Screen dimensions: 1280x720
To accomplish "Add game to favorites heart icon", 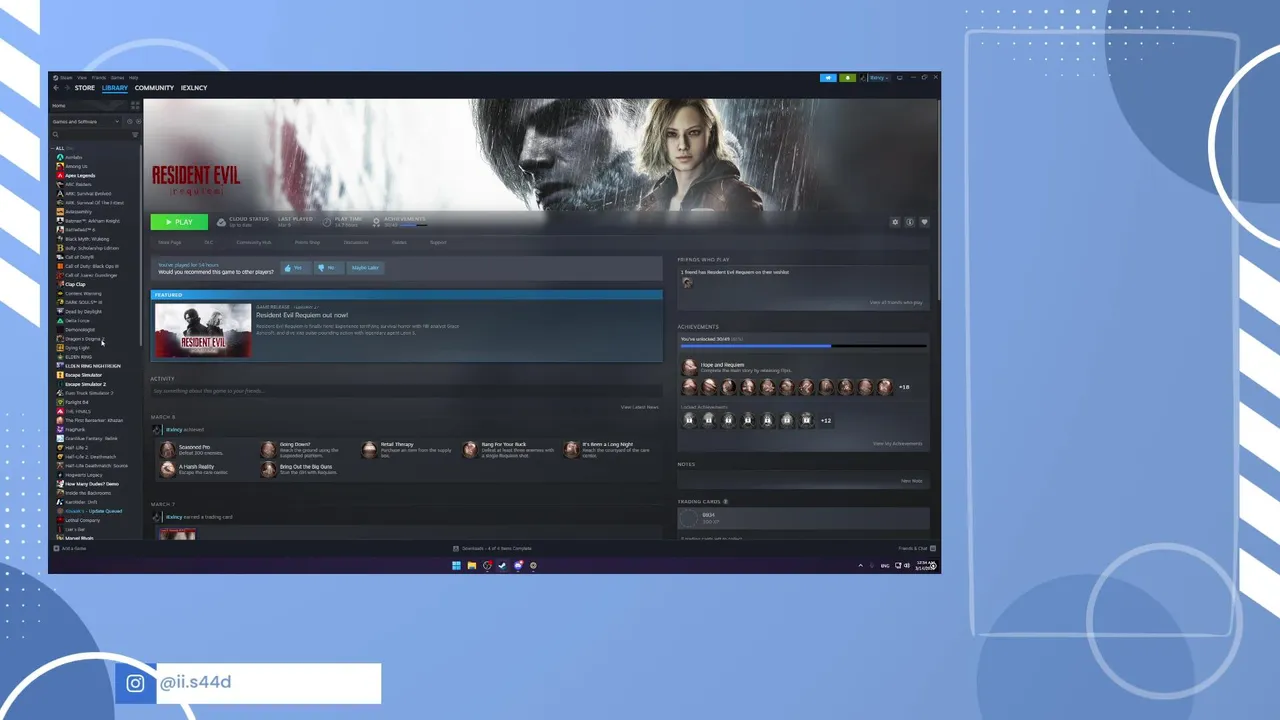I will click(x=924, y=222).
